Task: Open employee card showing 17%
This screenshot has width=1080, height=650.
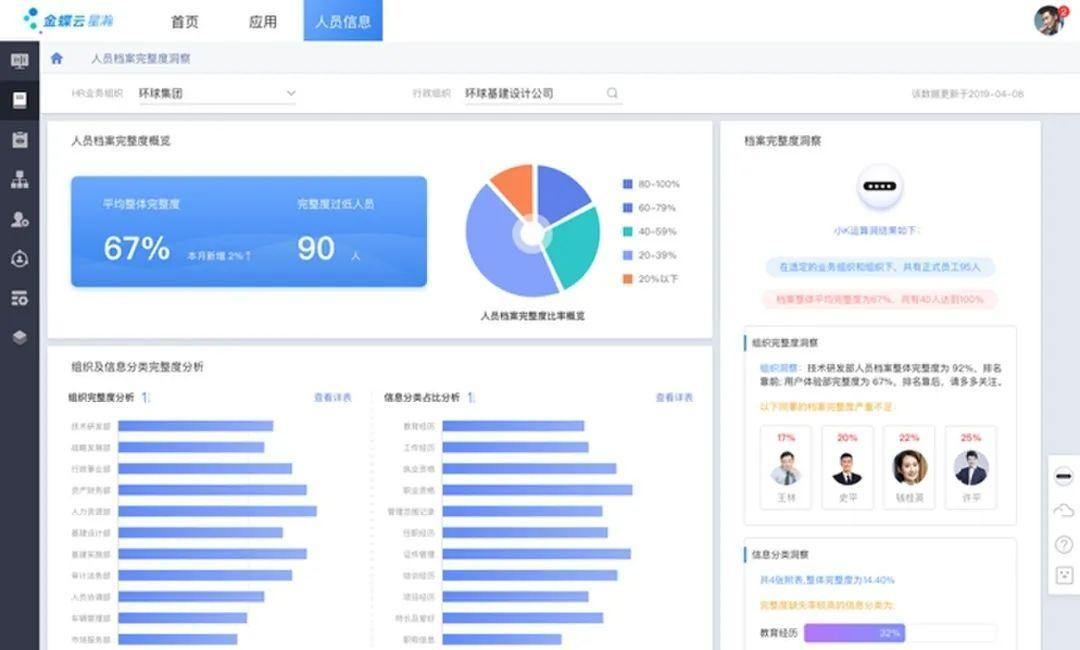Action: click(x=786, y=468)
